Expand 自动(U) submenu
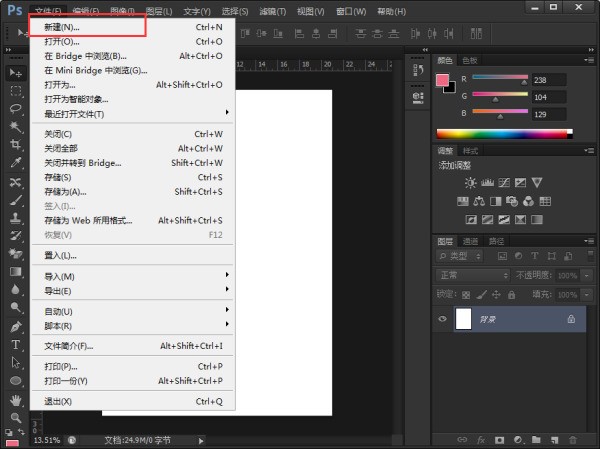The height and width of the screenshot is (449, 600). tap(132, 311)
